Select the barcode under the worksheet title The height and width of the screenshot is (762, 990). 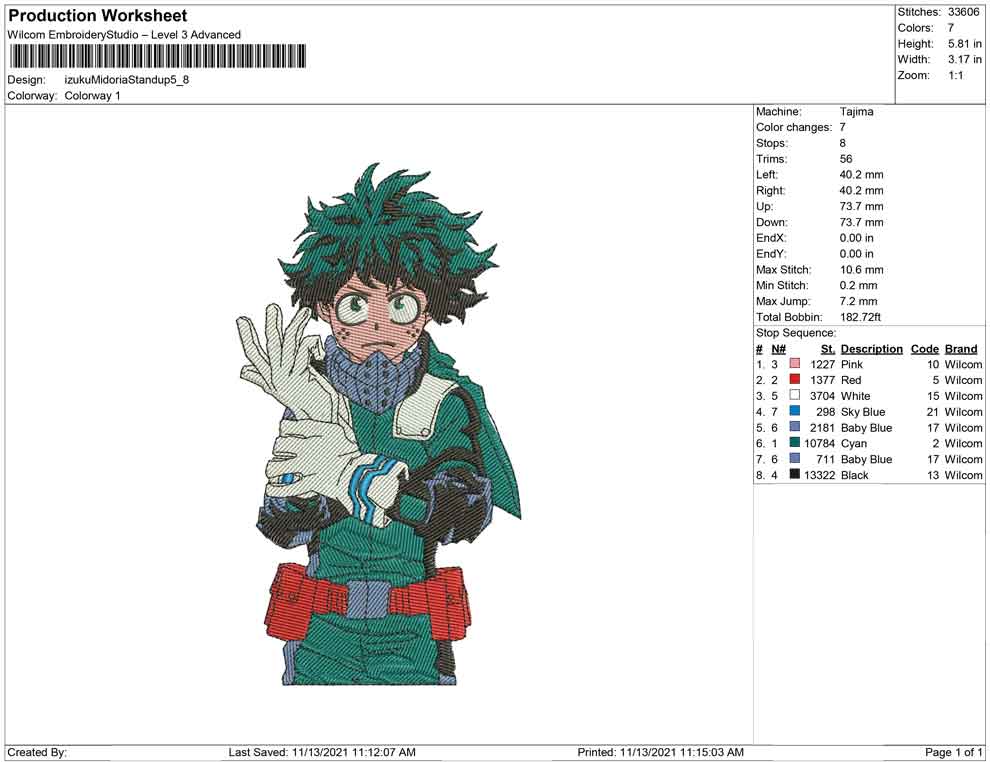pos(157,56)
